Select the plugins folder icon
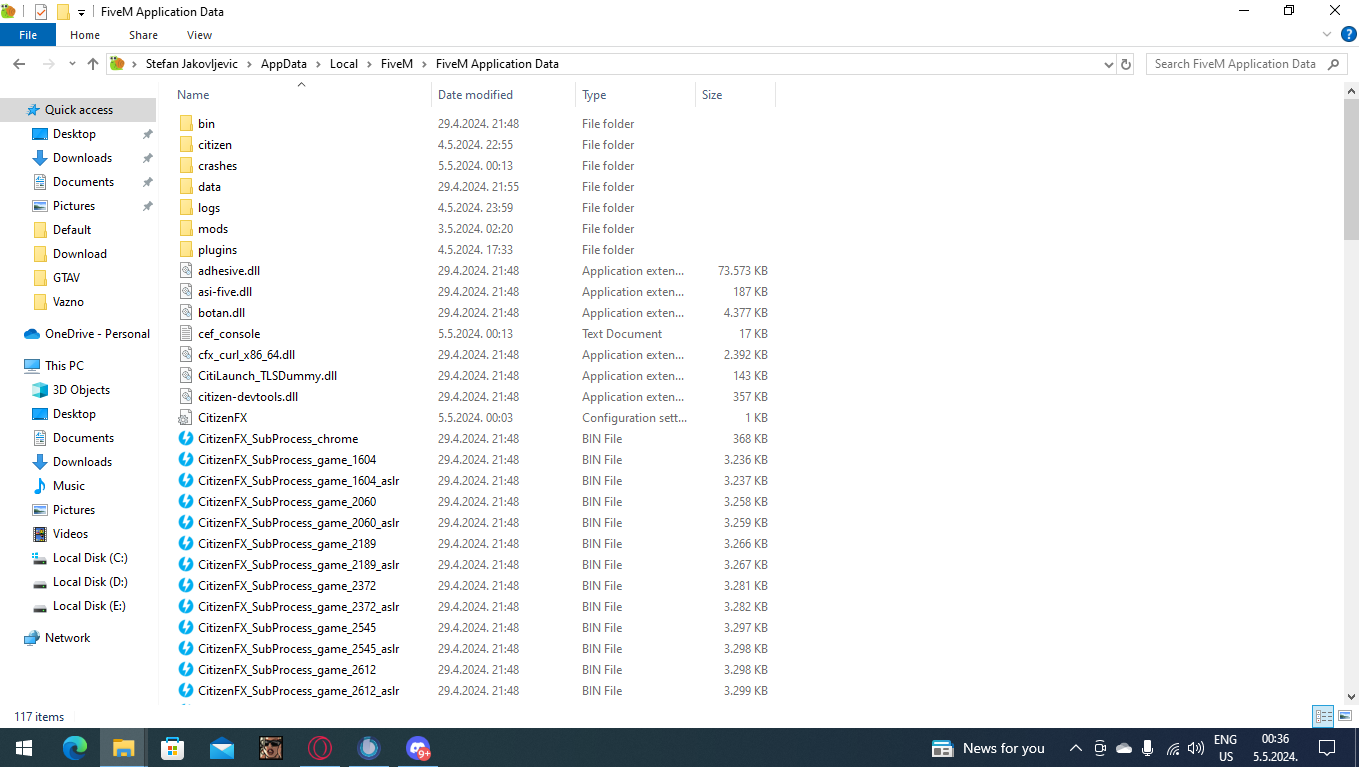 [186, 250]
